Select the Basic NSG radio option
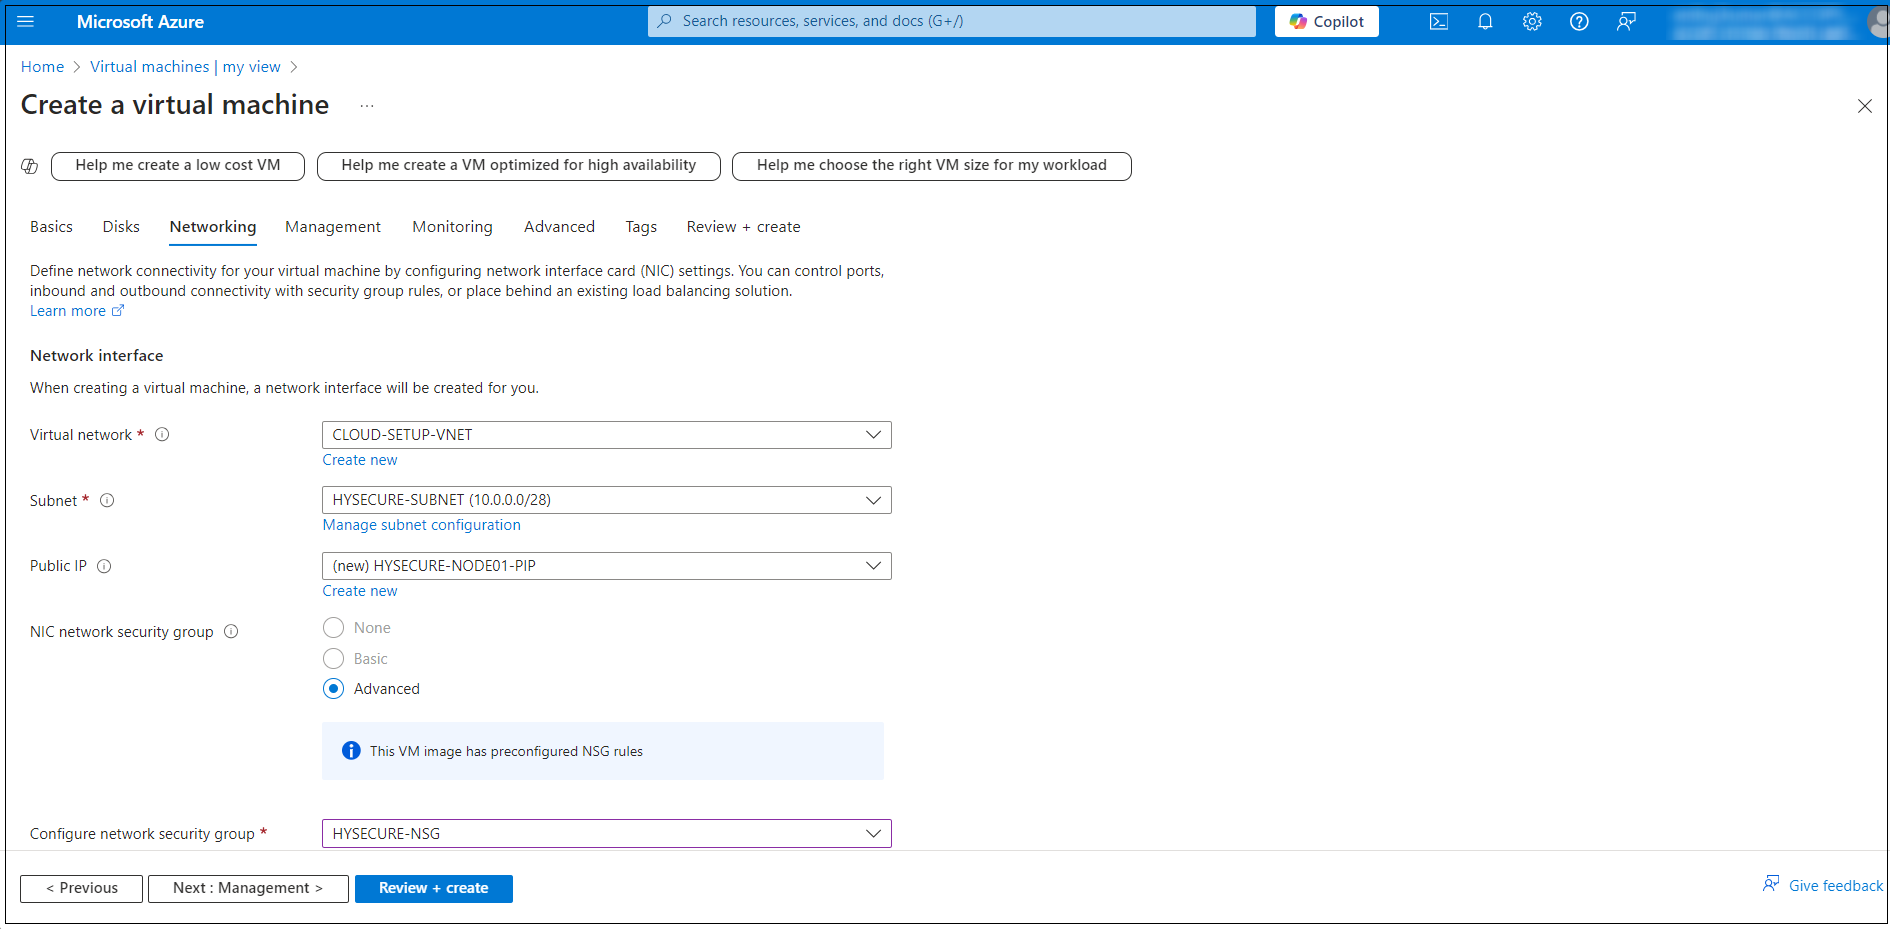 click(x=334, y=659)
